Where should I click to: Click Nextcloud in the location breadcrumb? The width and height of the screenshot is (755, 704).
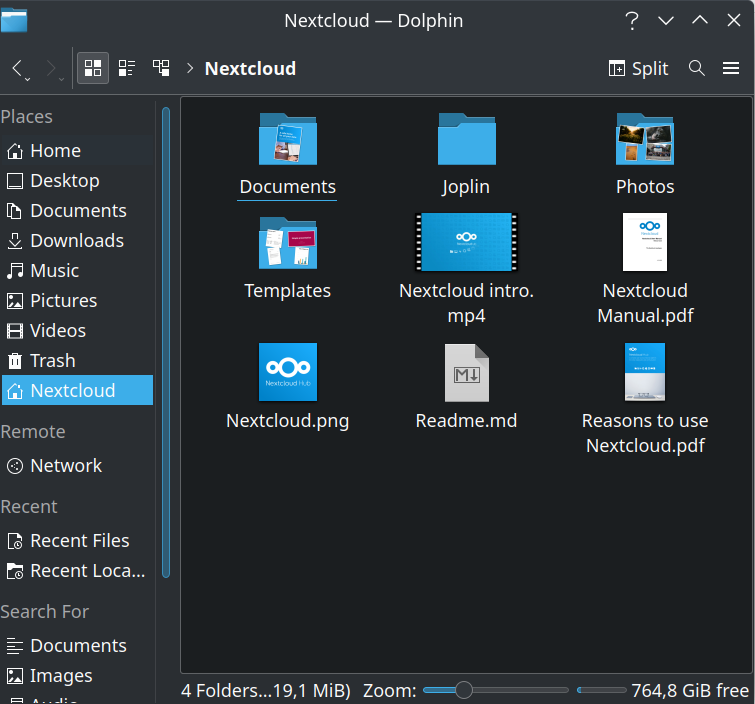[250, 68]
